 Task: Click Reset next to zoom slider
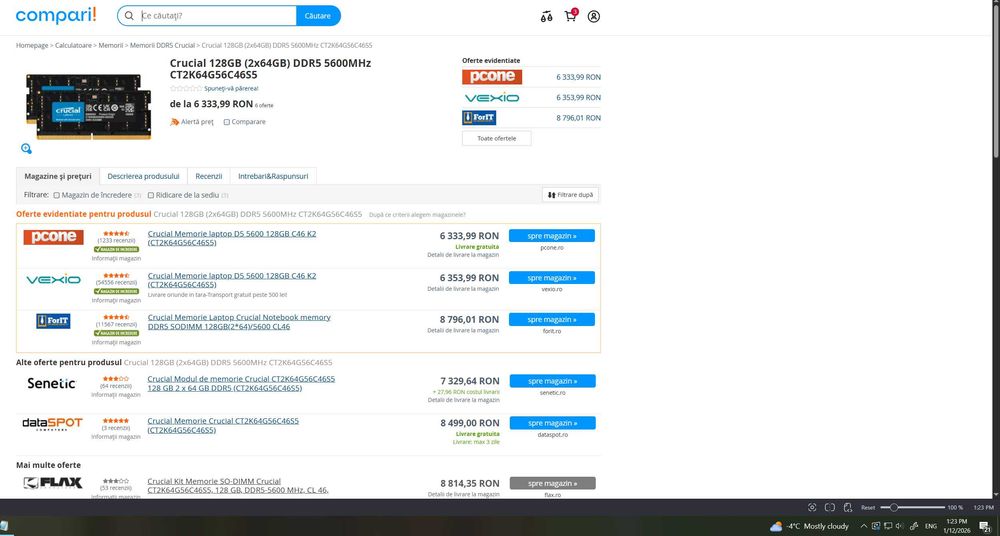click(868, 508)
